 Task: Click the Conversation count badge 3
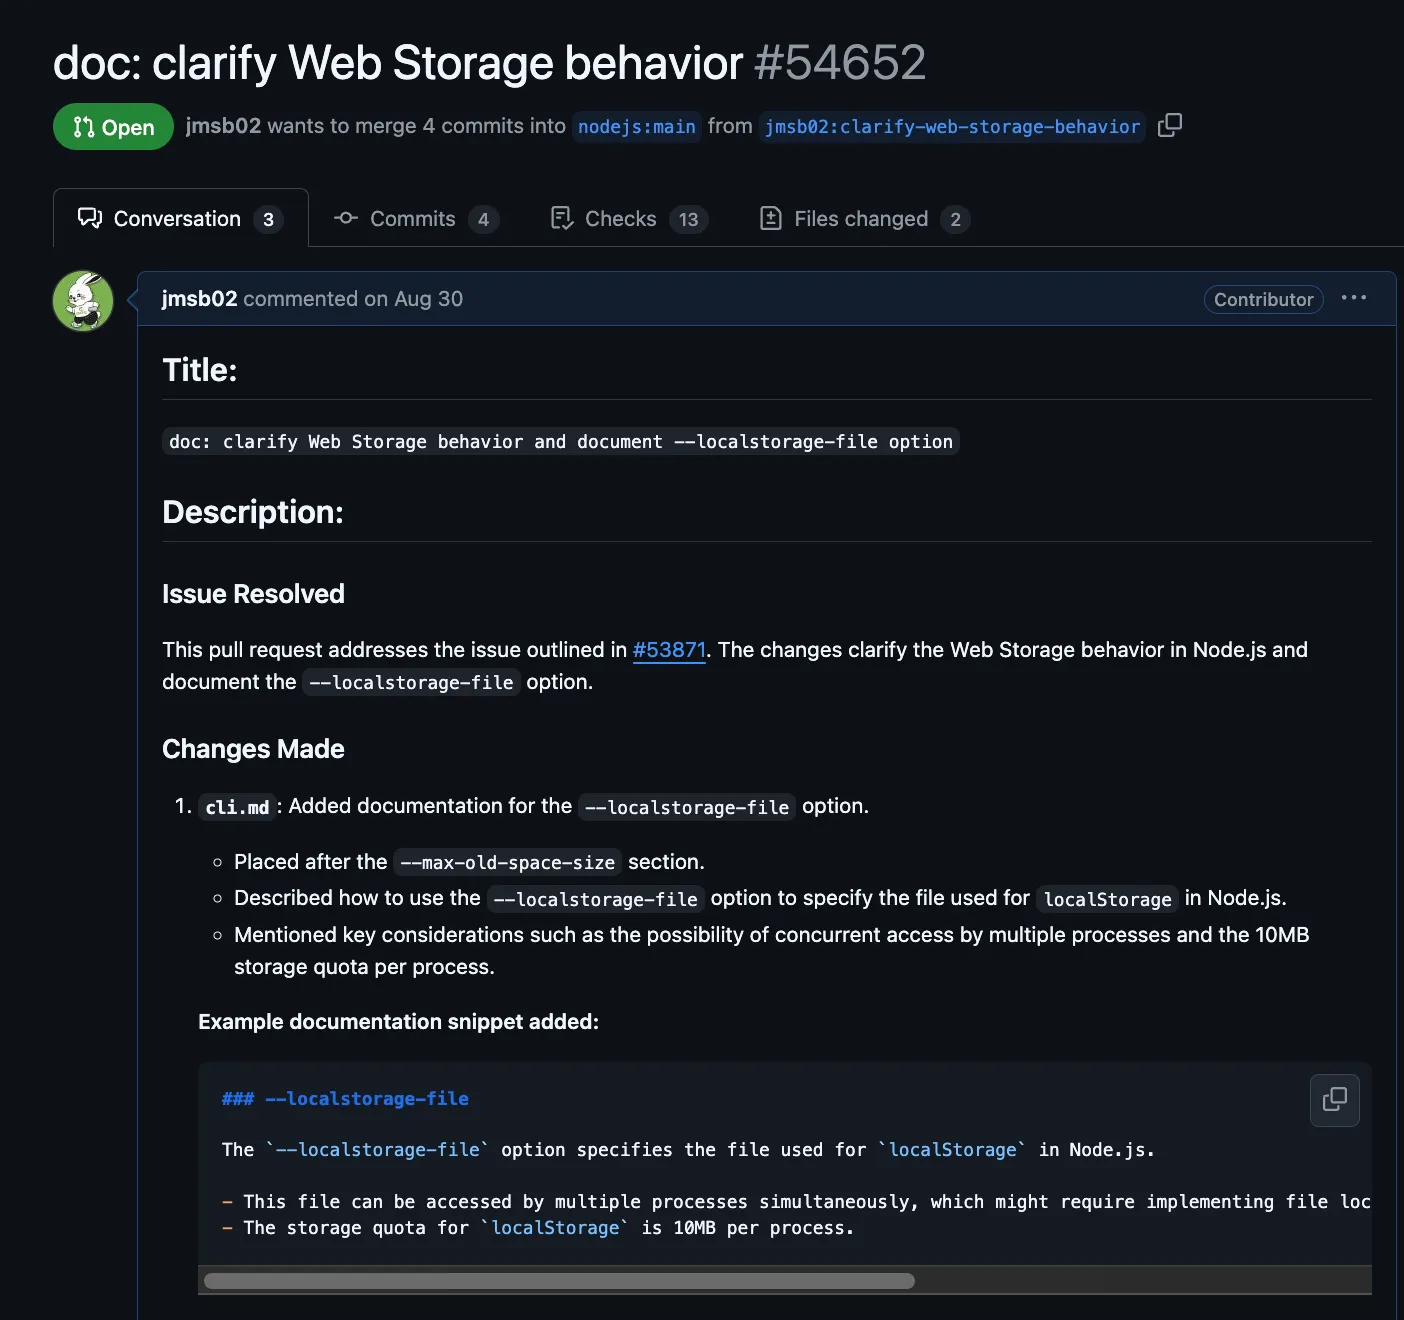[268, 219]
